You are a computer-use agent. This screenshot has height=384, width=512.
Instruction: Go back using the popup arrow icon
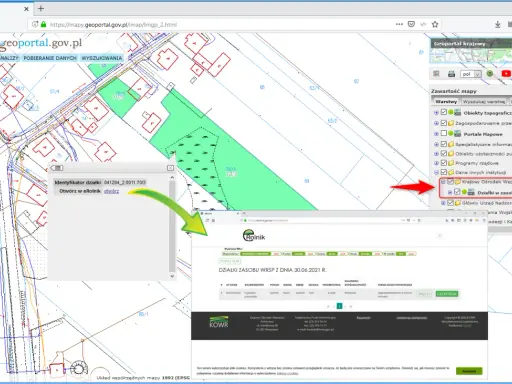57,168
